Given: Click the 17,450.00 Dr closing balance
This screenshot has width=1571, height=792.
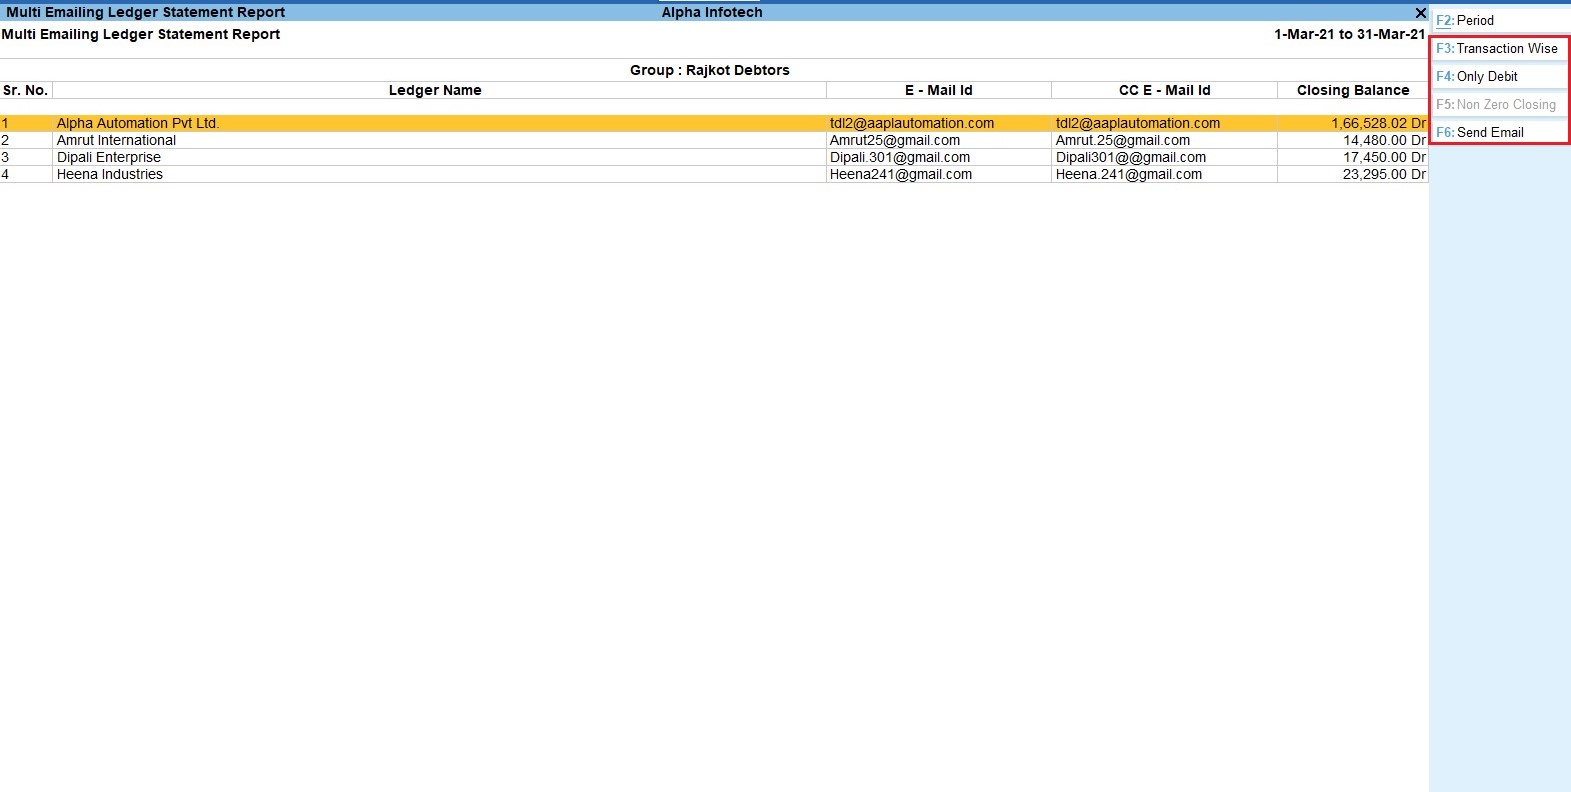Looking at the screenshot, I should [x=1384, y=157].
